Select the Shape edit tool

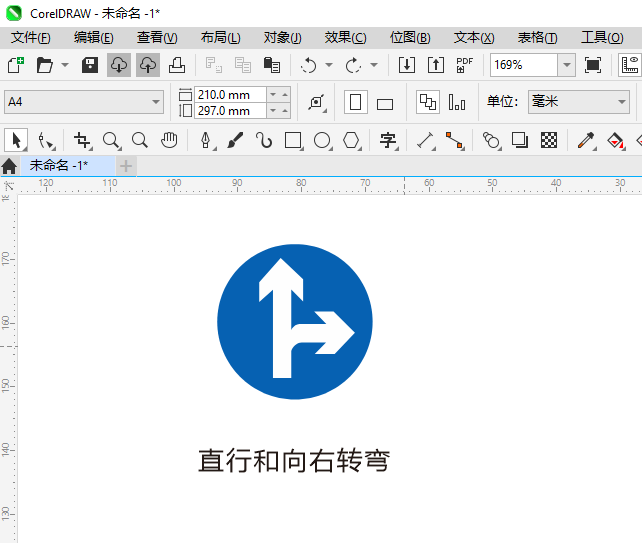[x=46, y=140]
